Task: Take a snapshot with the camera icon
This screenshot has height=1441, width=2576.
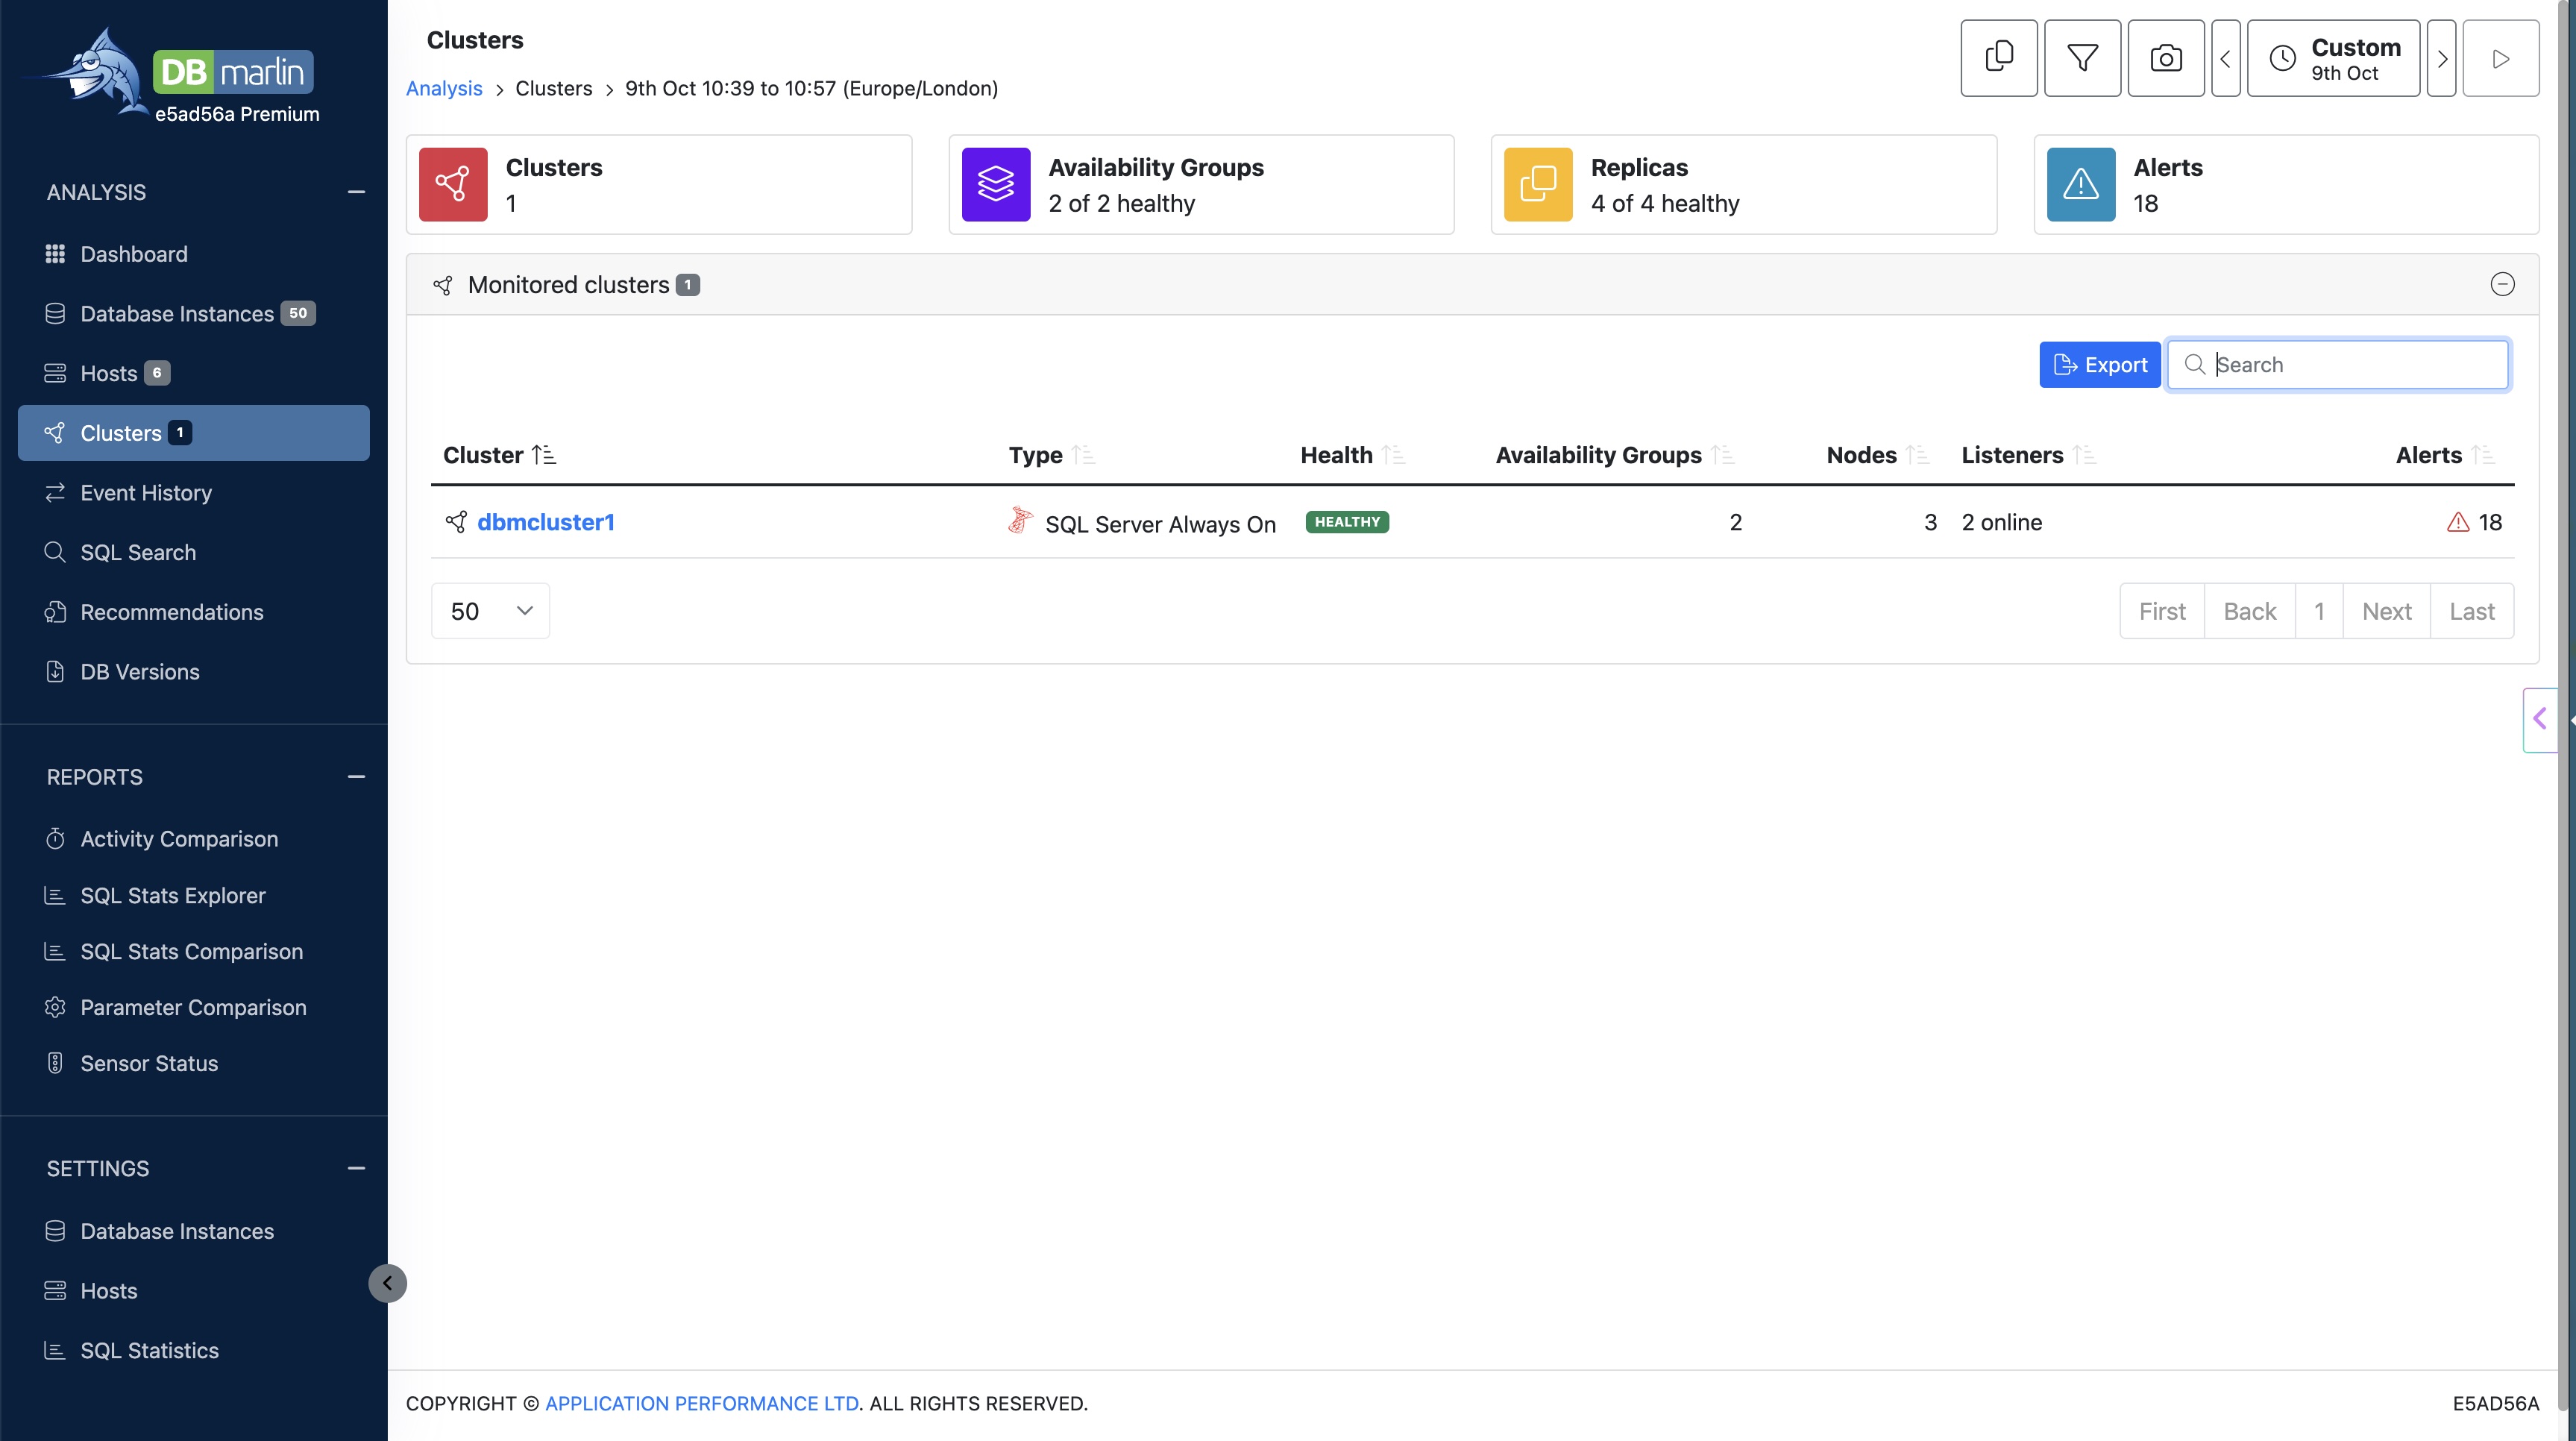Action: [2166, 58]
